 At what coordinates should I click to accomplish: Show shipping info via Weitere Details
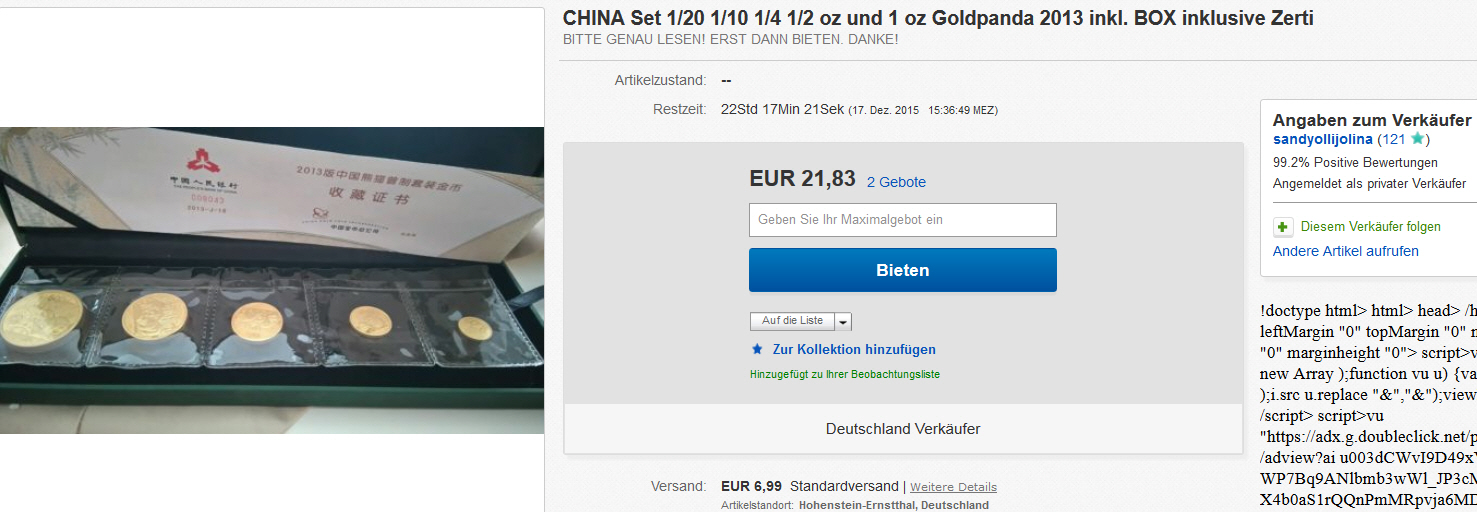pyautogui.click(x=953, y=487)
